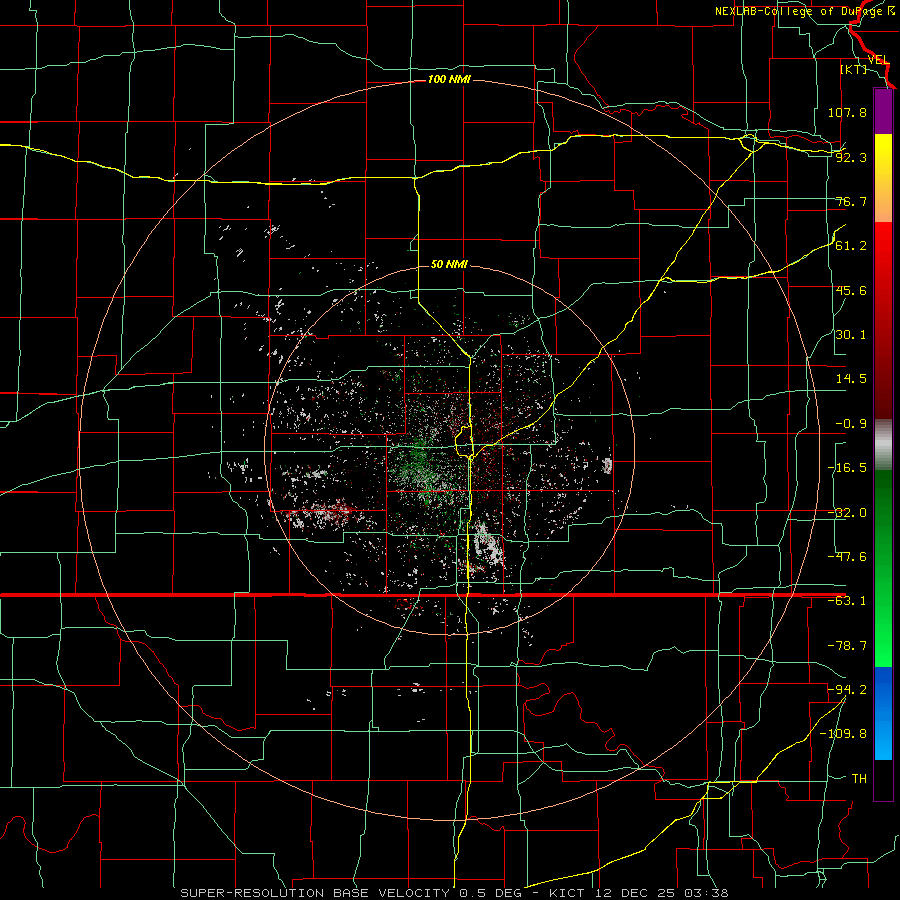This screenshot has width=900, height=900.
Task: Click the -109.8 velocity scale value
Action: [843, 734]
